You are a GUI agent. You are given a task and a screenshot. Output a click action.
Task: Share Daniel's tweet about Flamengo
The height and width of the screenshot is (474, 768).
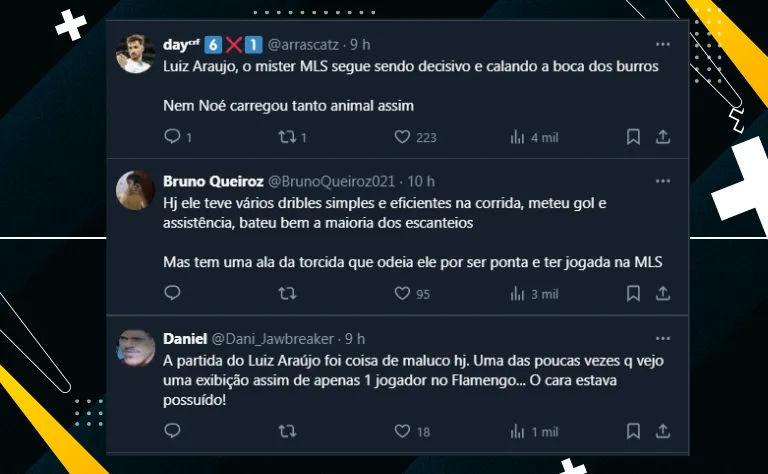click(x=662, y=431)
